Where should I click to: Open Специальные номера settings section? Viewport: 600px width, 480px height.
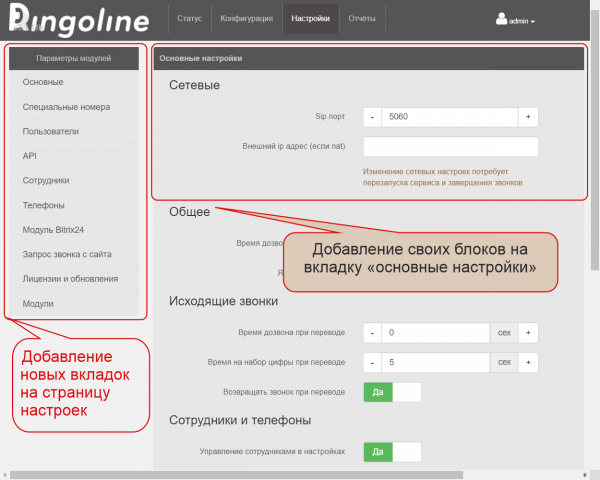[x=66, y=106]
